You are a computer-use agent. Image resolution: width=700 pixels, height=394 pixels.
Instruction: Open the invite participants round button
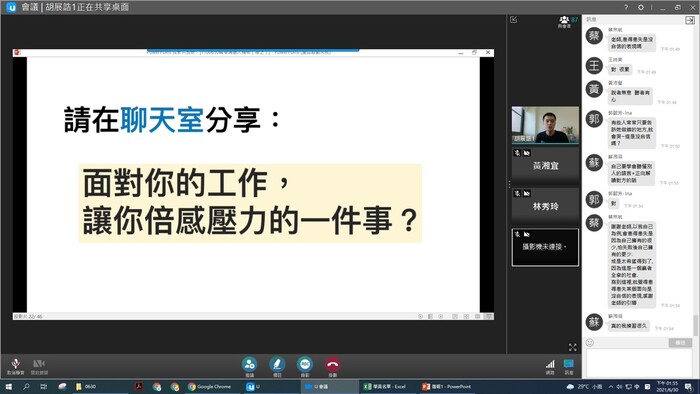[x=250, y=365]
